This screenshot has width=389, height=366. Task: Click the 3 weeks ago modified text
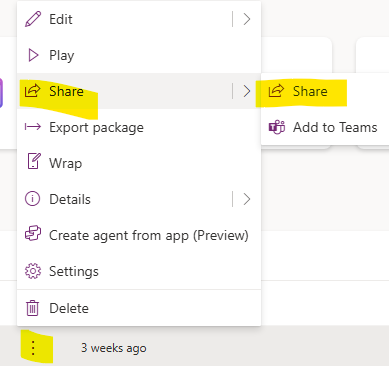[114, 348]
